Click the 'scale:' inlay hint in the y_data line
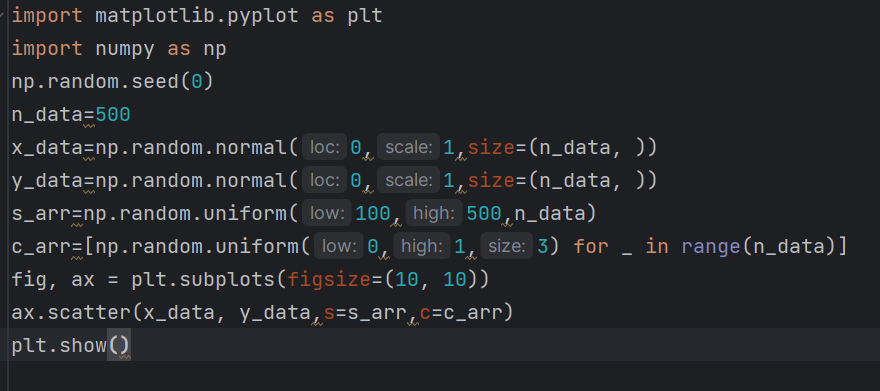Viewport: 880px width, 391px height. (408, 181)
